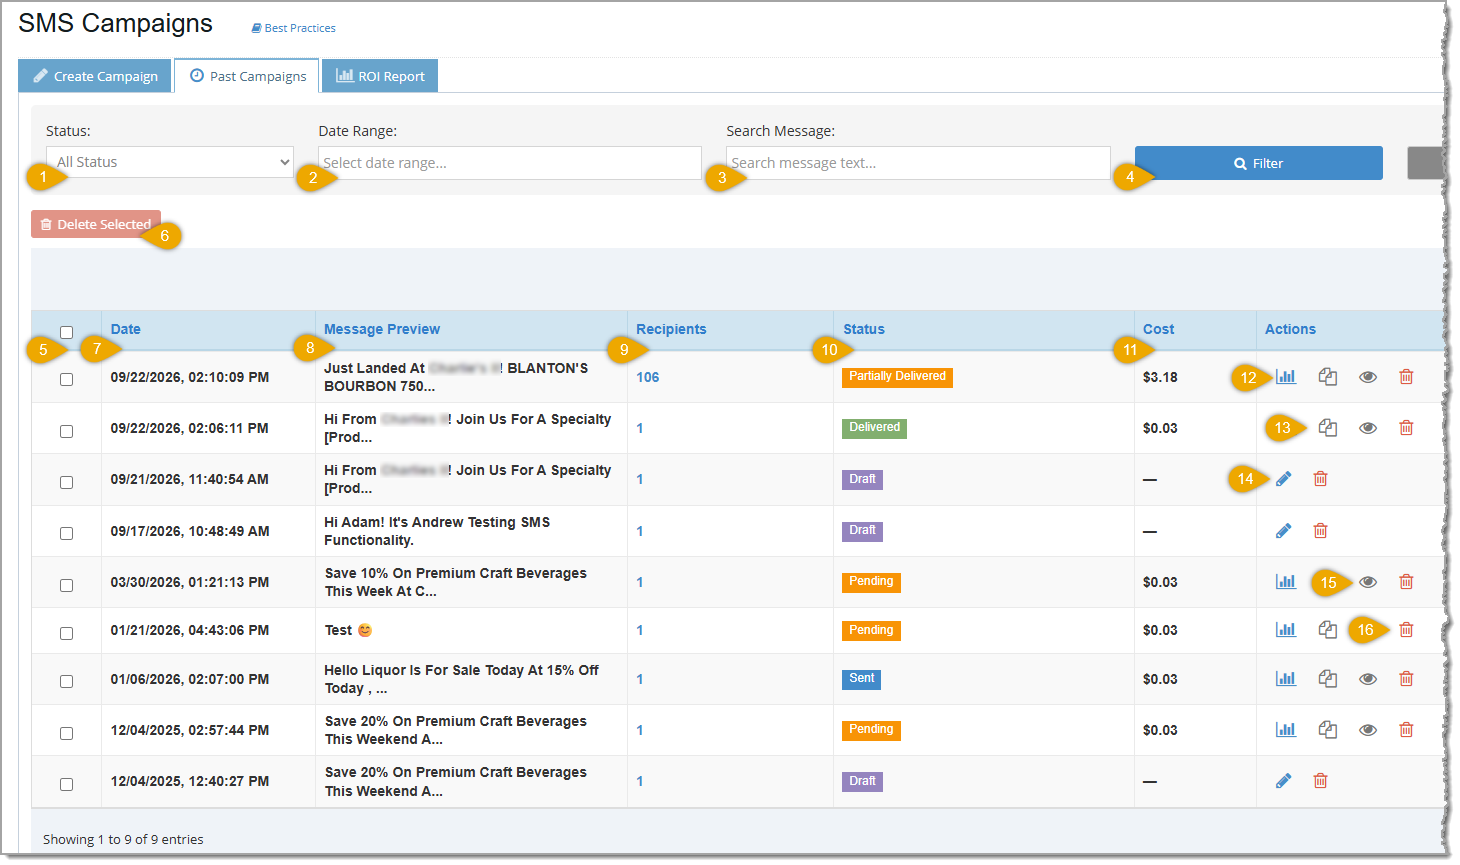The image size is (1460, 865).
Task: Tick the 01/21/2026 'Test' row checkbox
Action: tap(66, 633)
